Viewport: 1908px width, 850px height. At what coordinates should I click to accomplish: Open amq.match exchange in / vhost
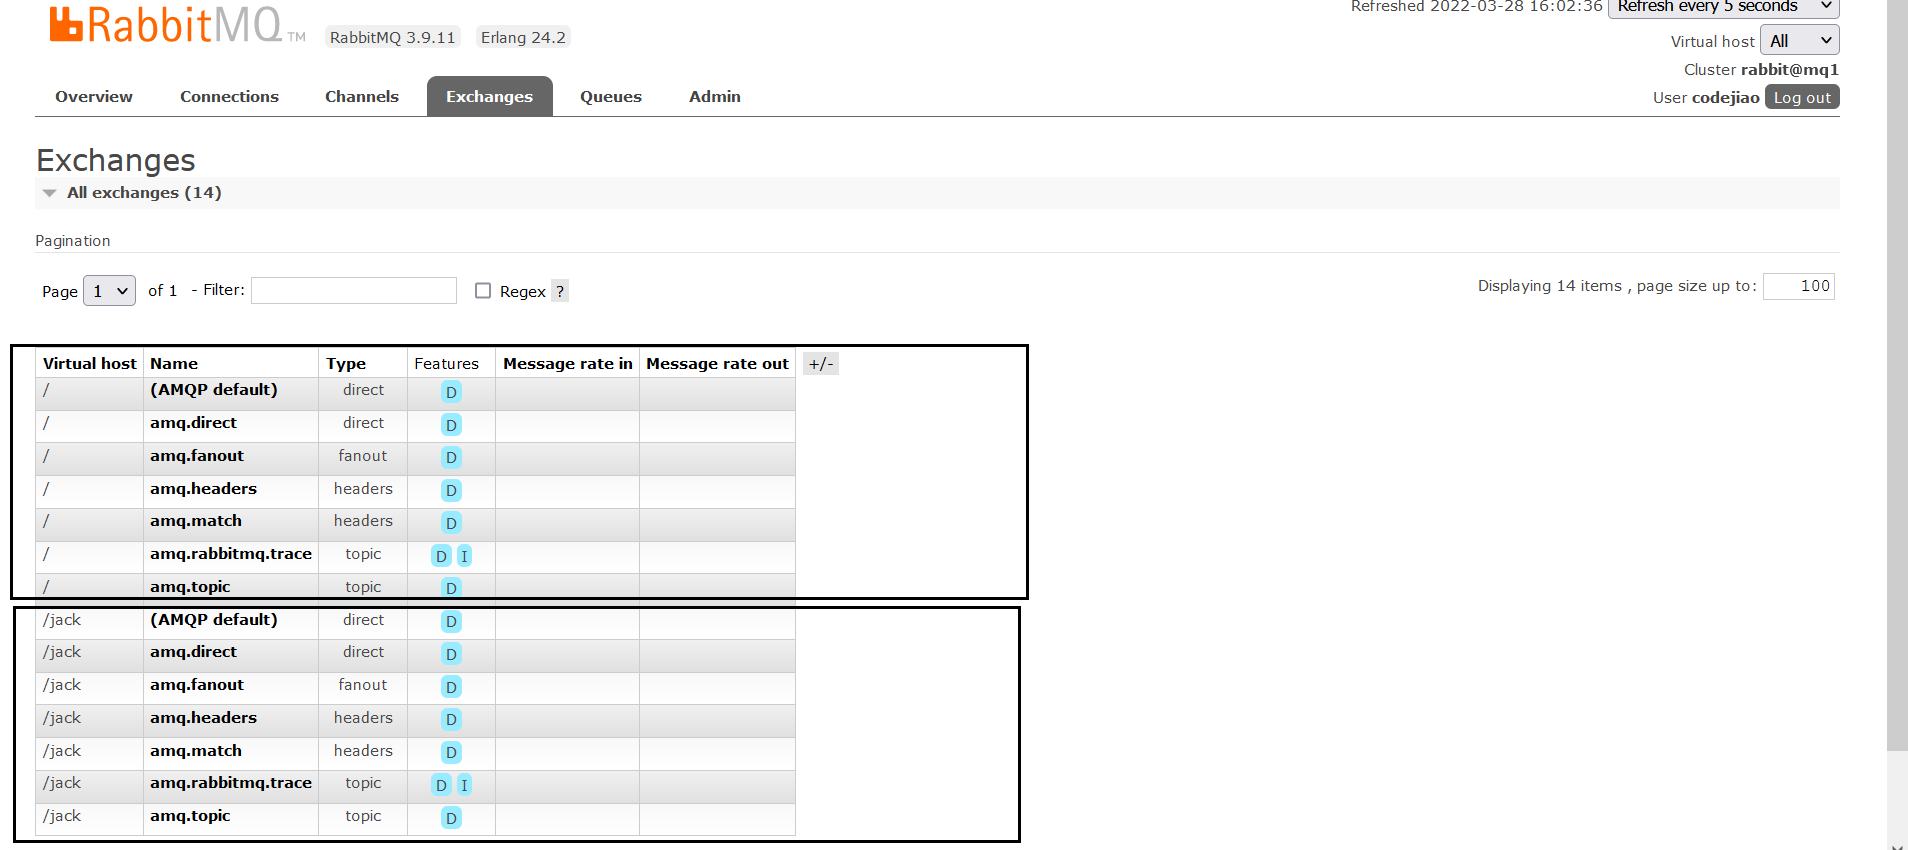click(196, 521)
